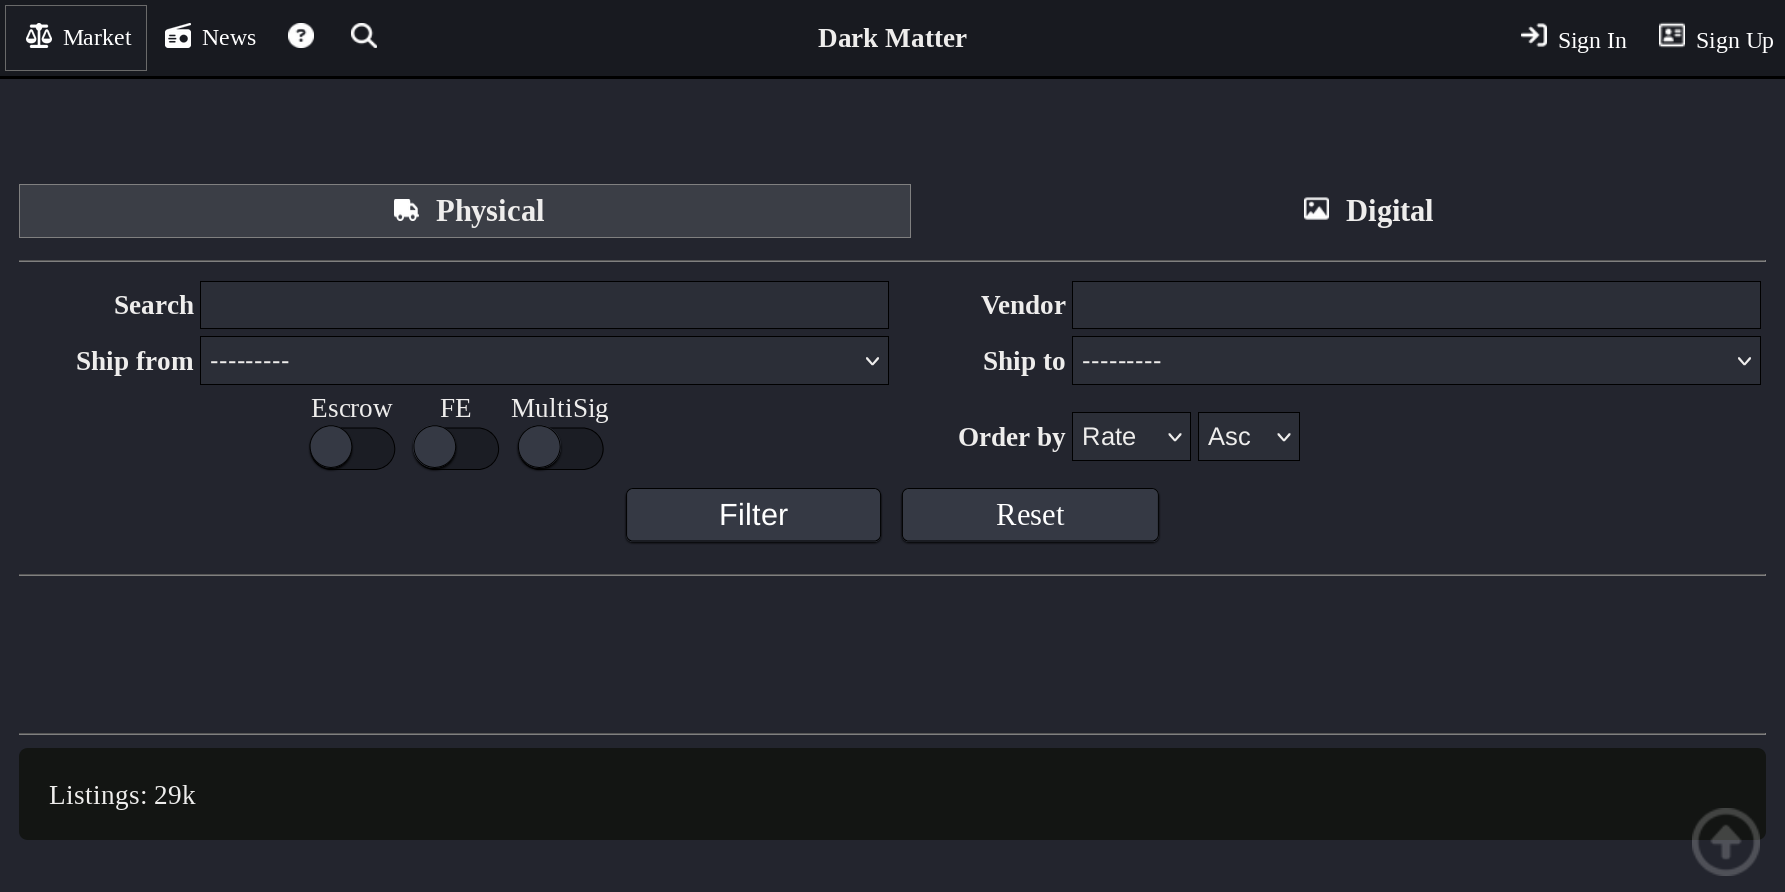Click inside the Vendor input field
The image size is (1785, 892).
coord(1416,305)
